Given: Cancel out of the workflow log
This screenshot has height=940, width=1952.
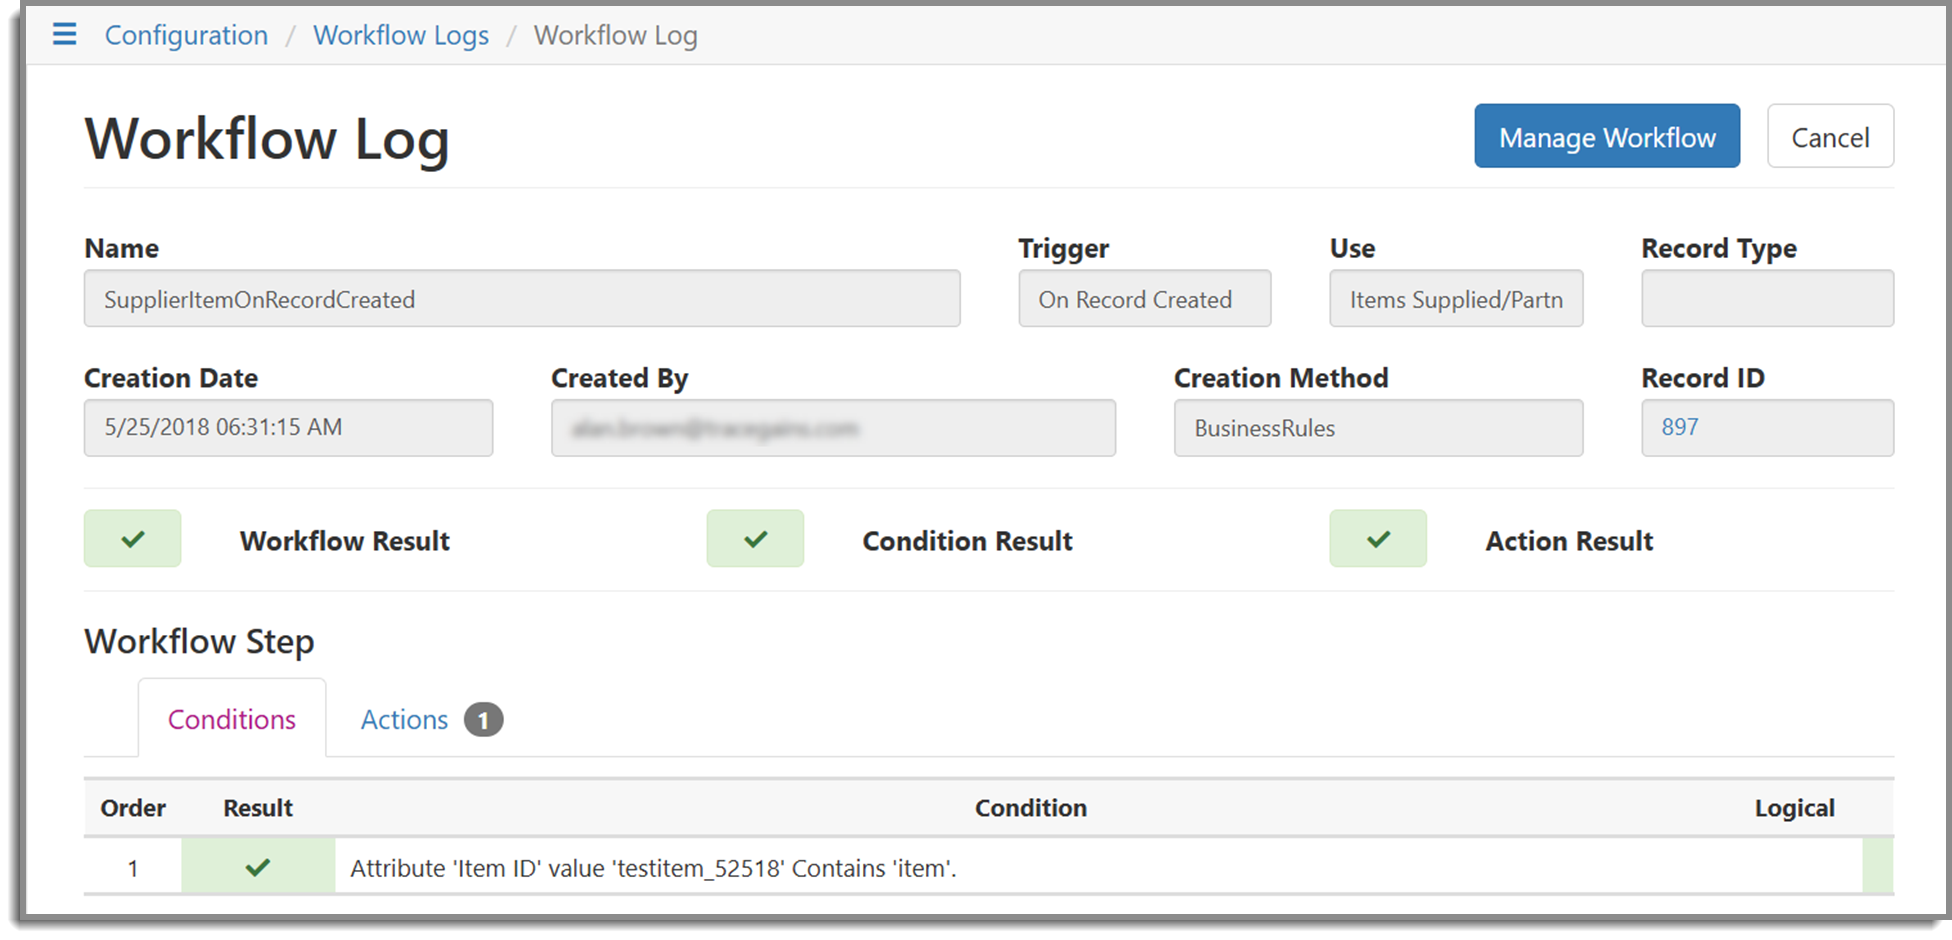Looking at the screenshot, I should (1830, 136).
